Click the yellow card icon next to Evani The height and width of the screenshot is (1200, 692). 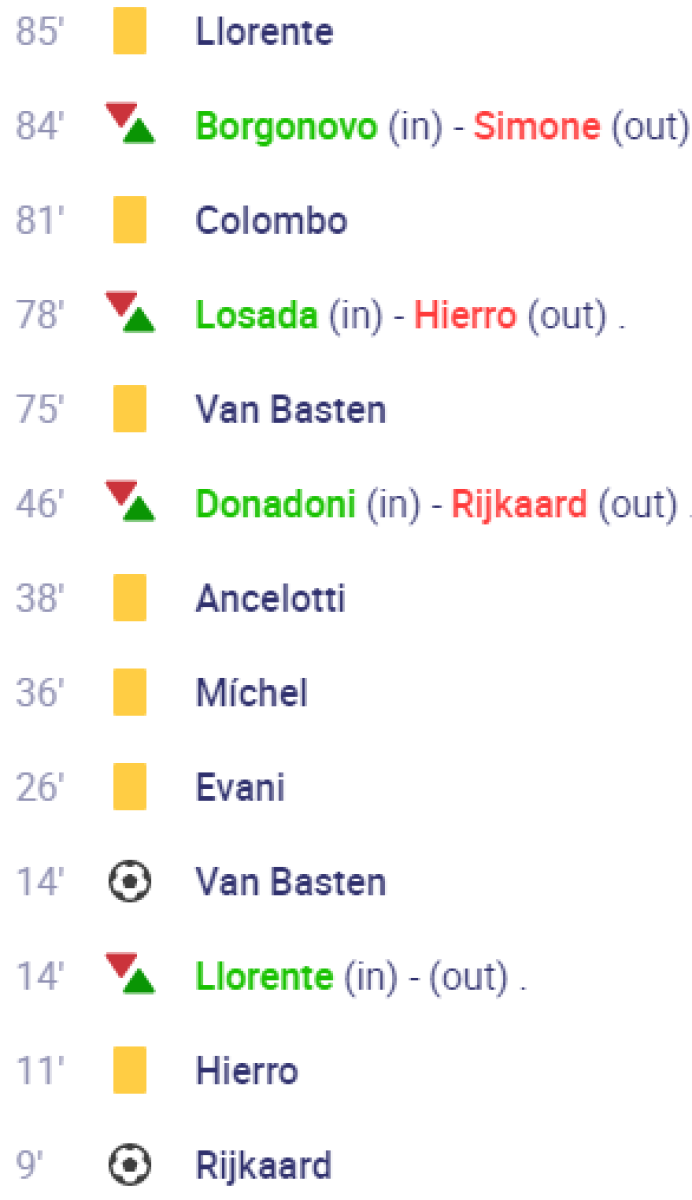[x=130, y=787]
